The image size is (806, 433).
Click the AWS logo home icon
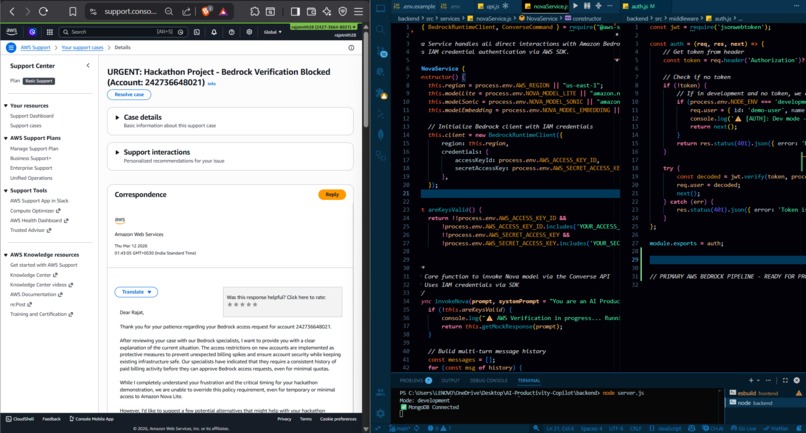(11, 32)
